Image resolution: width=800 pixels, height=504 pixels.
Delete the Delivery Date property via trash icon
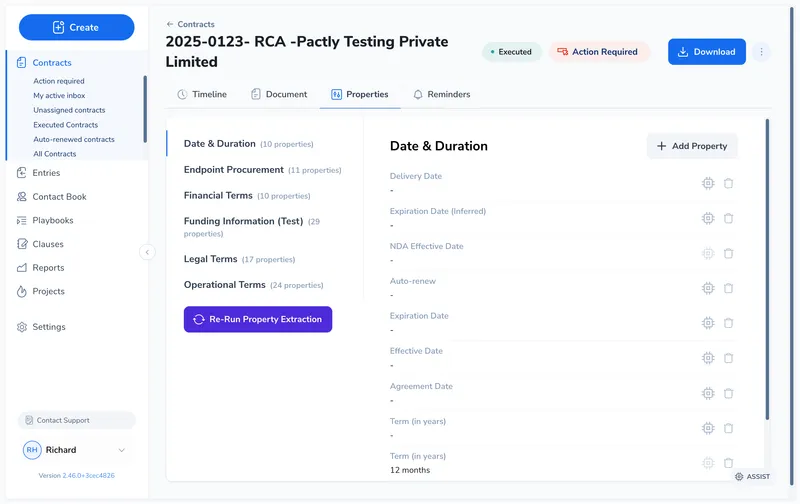[x=728, y=183]
